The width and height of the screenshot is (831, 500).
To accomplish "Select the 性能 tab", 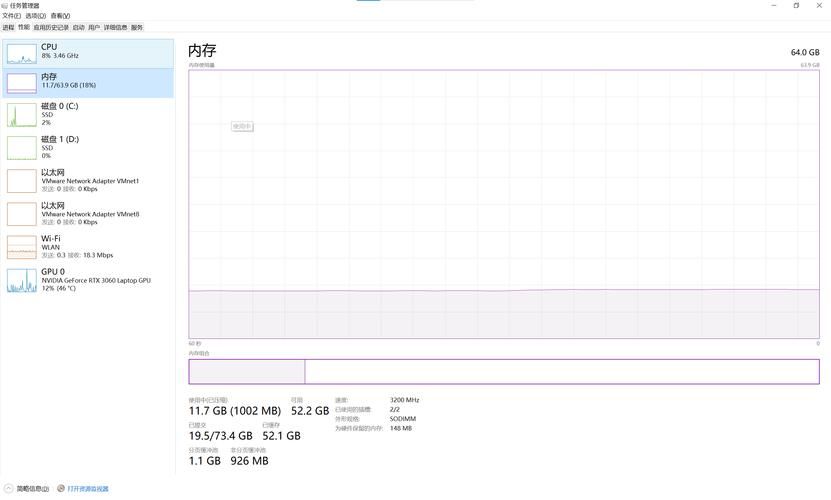I will (x=24, y=27).
